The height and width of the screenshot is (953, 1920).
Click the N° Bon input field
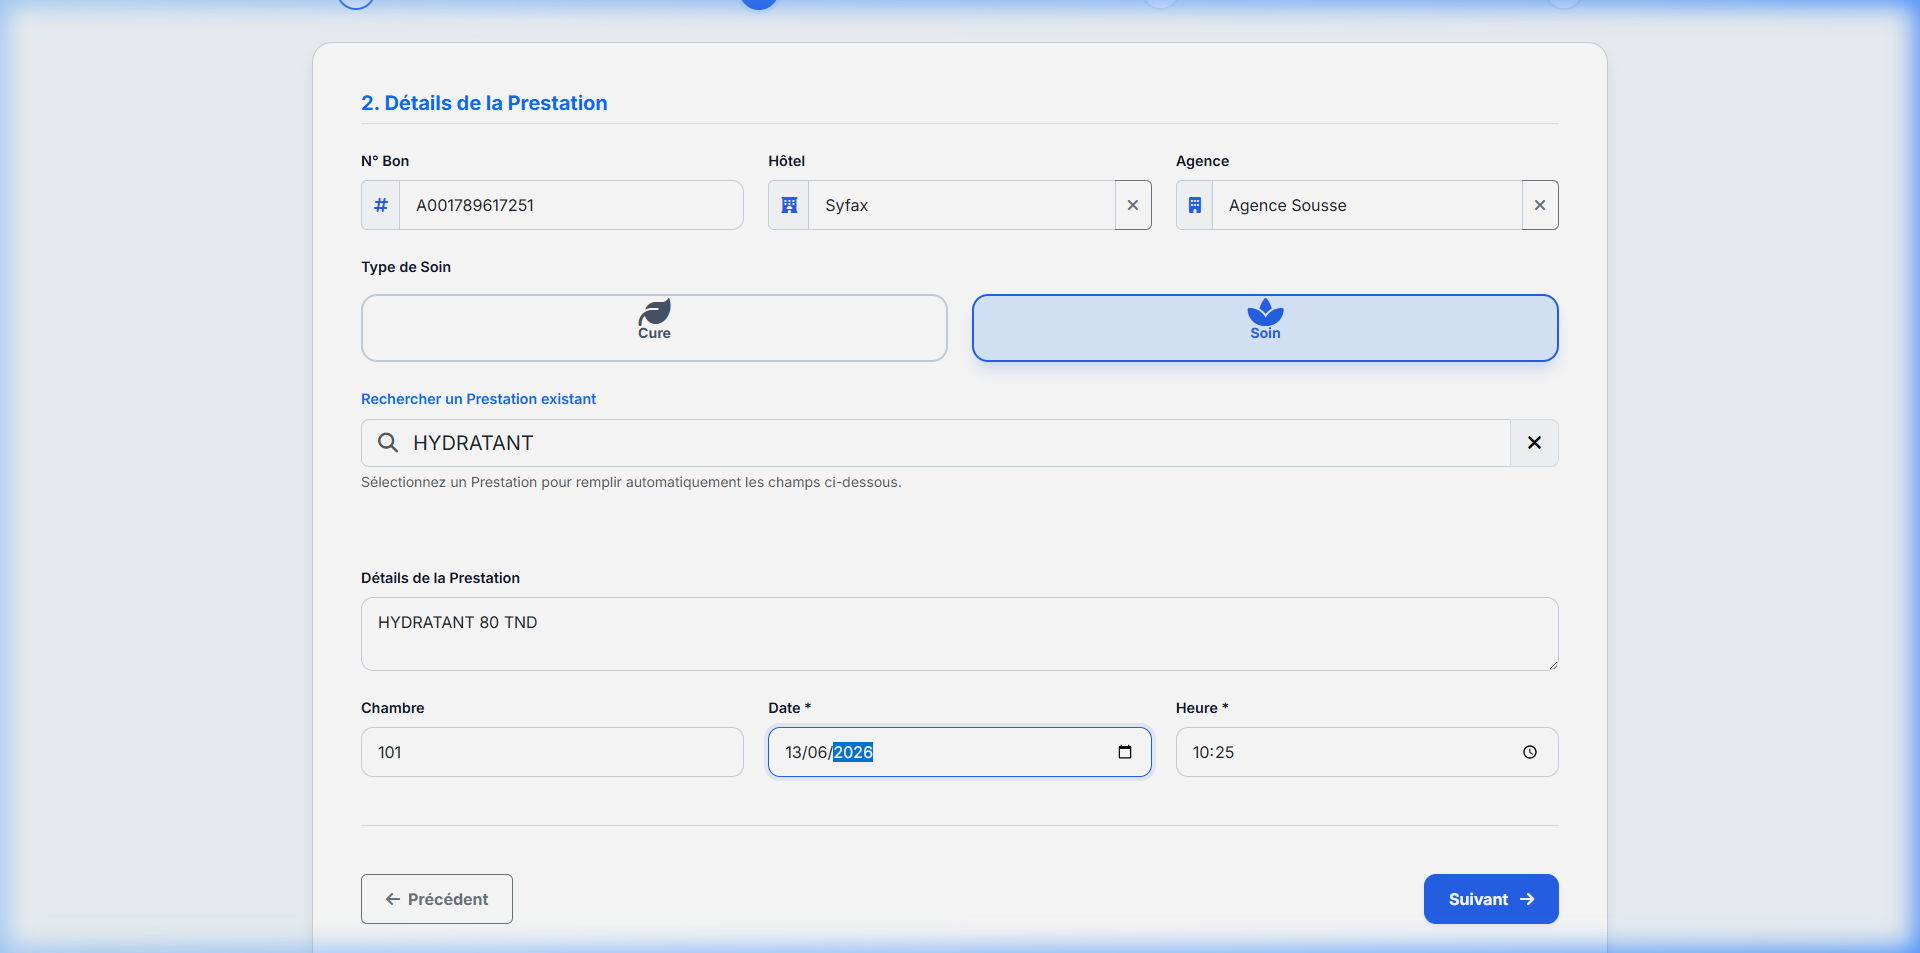[x=571, y=205]
